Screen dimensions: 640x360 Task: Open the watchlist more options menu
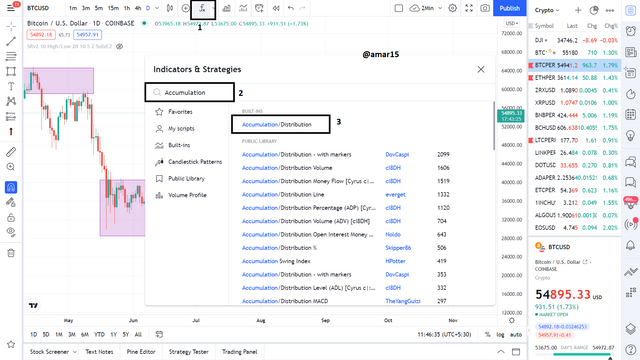pyautogui.click(x=610, y=10)
